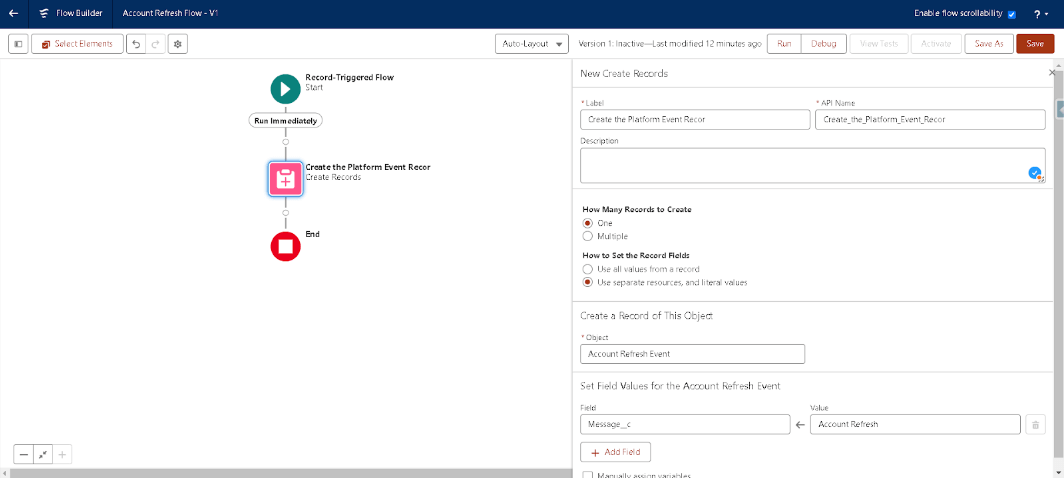Image resolution: width=1064 pixels, height=480 pixels.
Task: Open the Value resource picker
Action: click(x=915, y=424)
